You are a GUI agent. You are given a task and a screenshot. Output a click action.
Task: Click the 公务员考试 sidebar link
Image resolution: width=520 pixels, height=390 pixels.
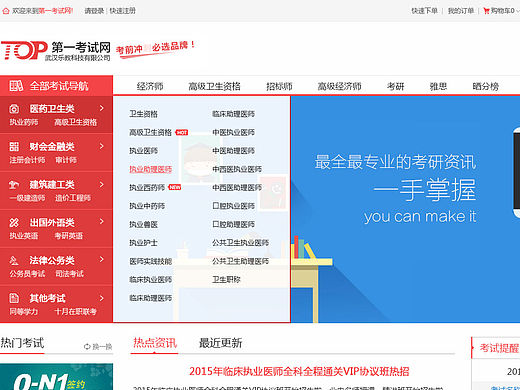click(x=27, y=274)
